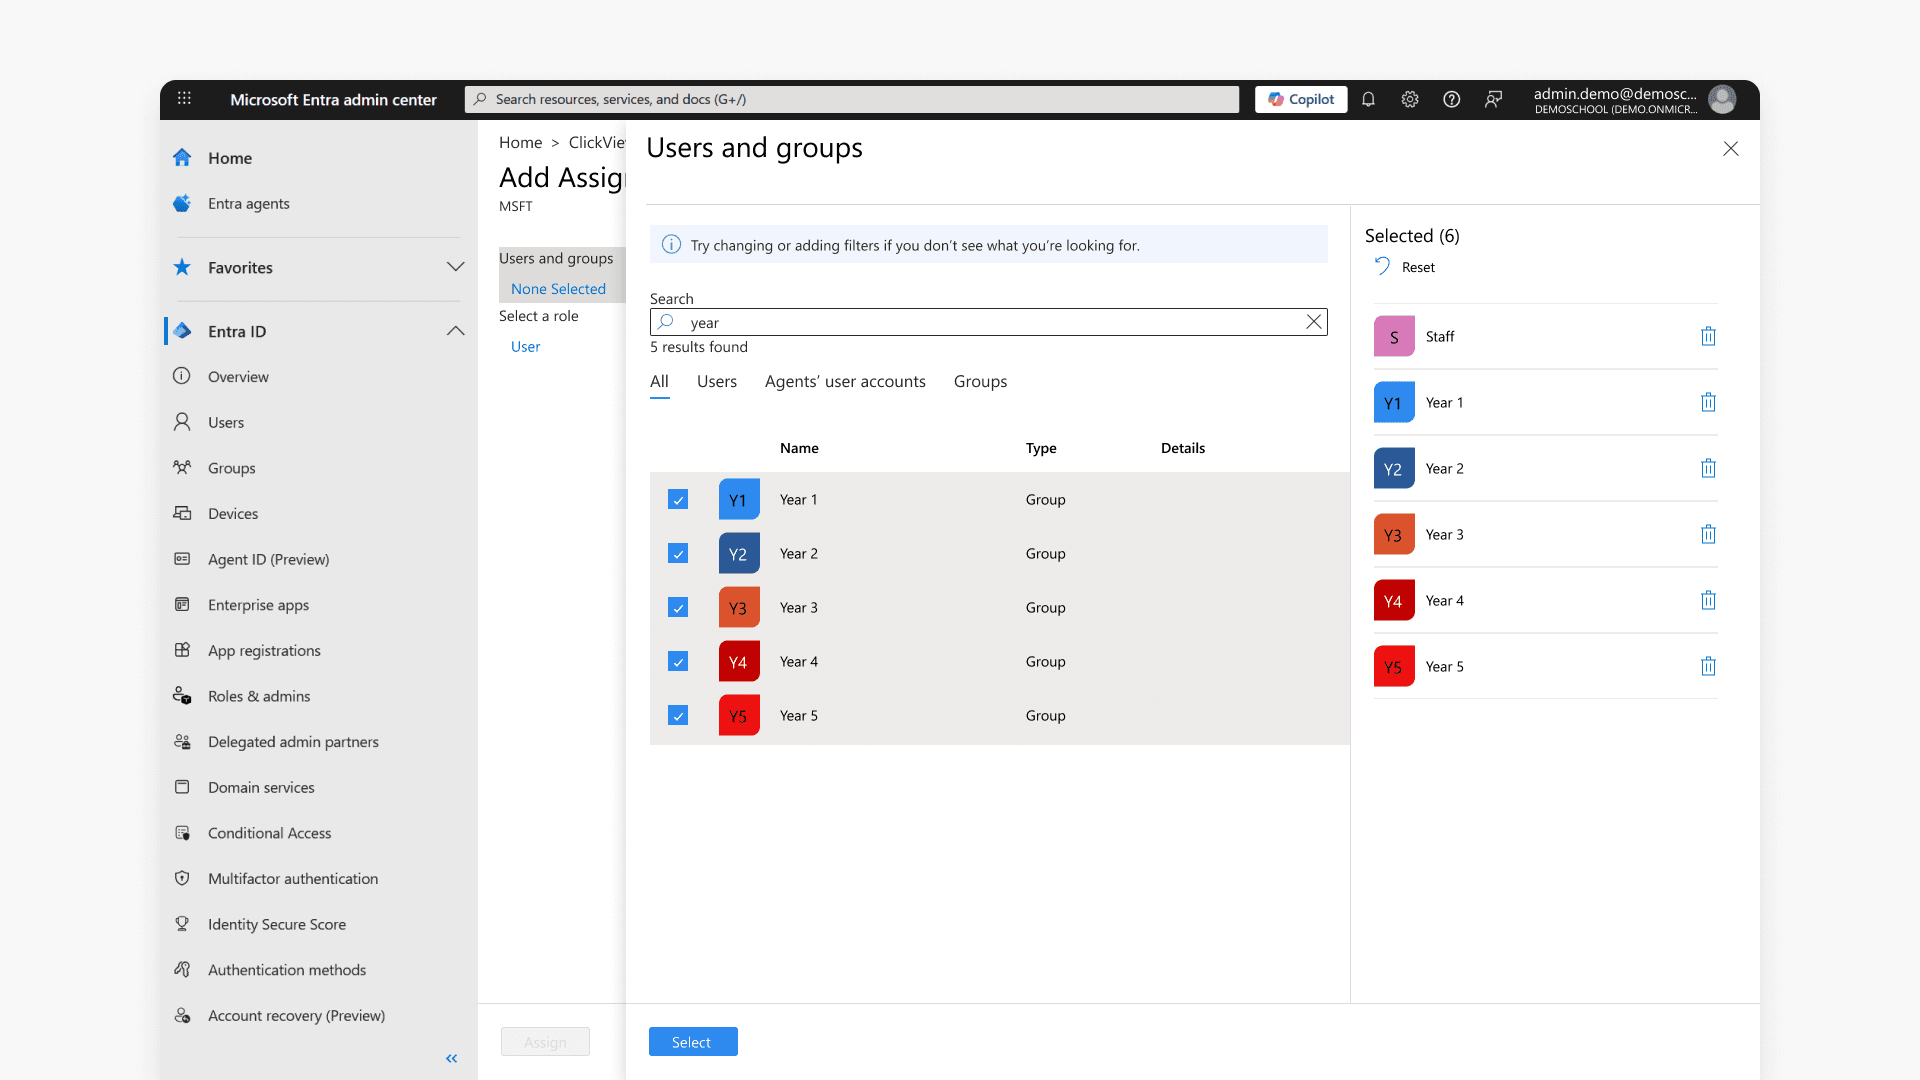Open the feedback icon in header
The width and height of the screenshot is (1920, 1080).
[1493, 99]
